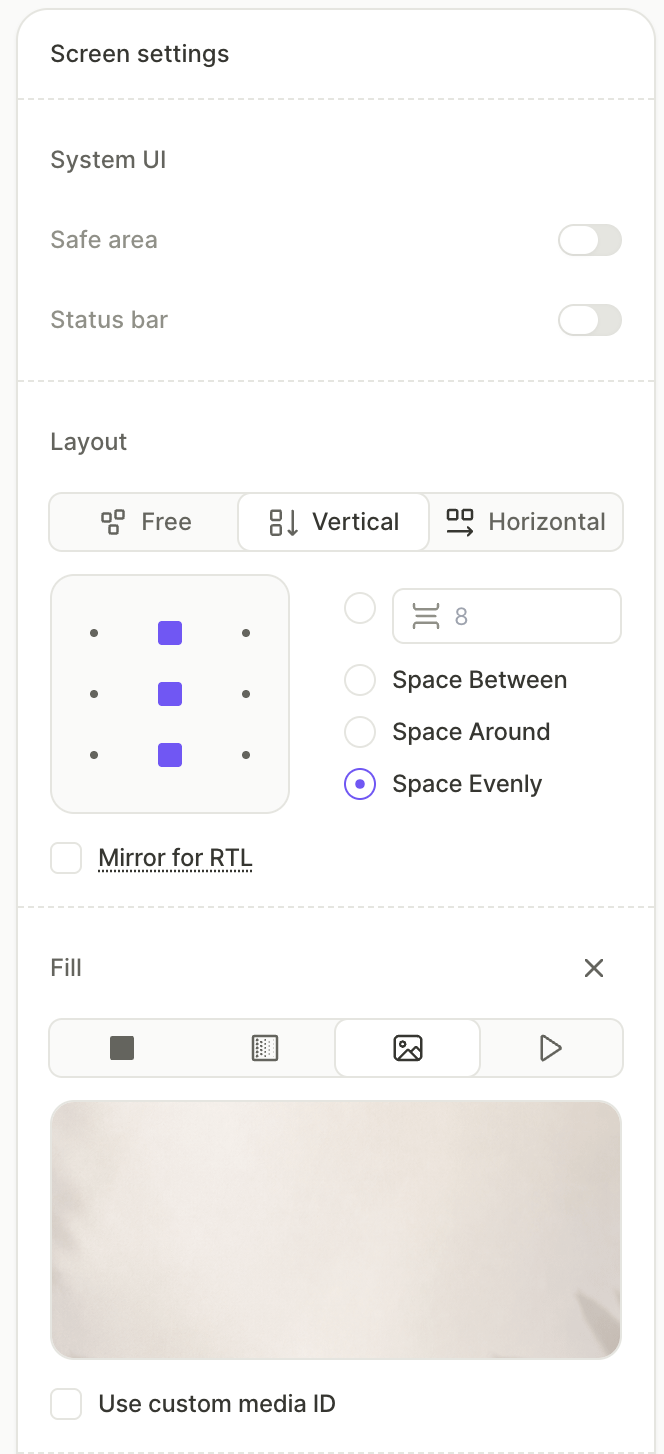
Task: Select the Free layout tab
Action: tap(145, 522)
